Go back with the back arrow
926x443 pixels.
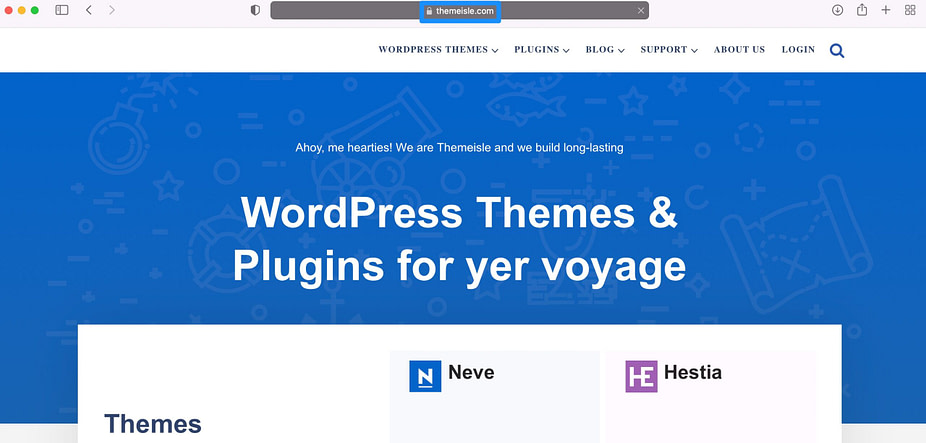(89, 10)
